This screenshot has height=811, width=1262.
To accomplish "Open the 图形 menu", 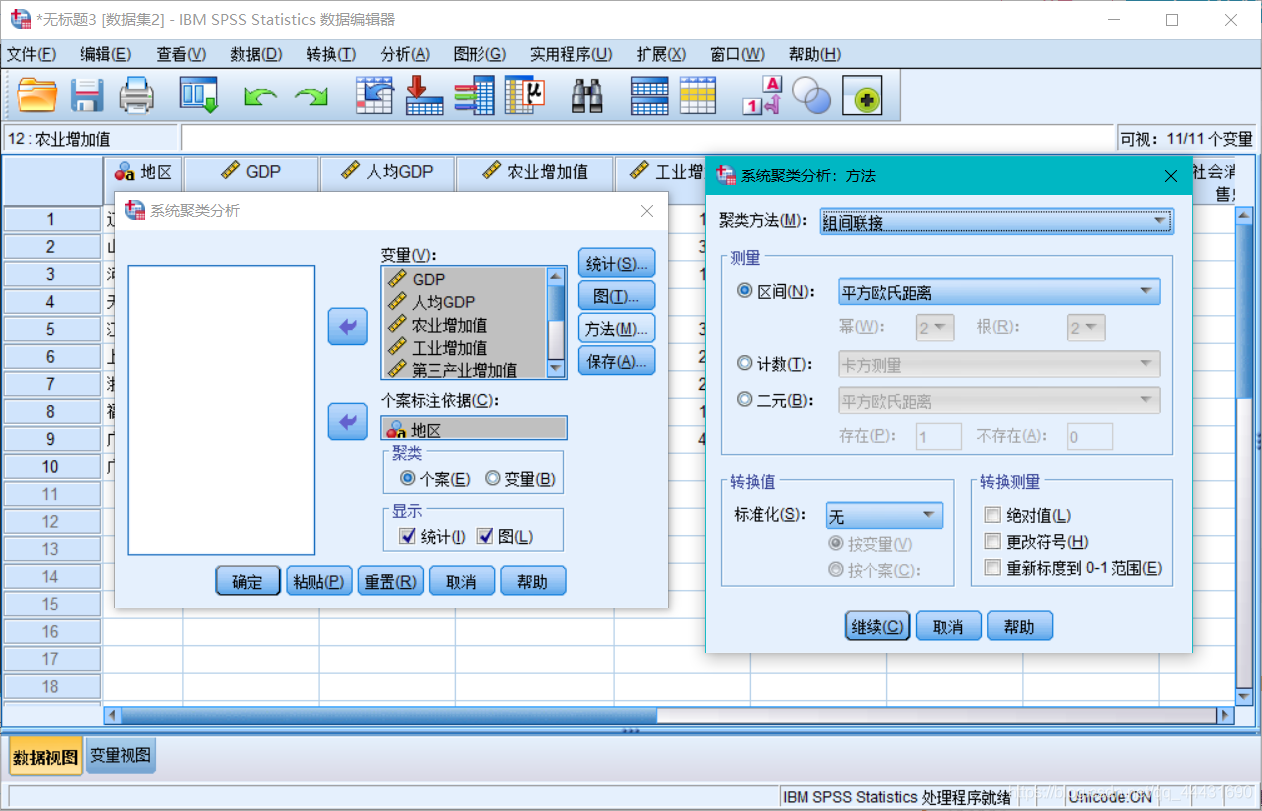I will (479, 54).
